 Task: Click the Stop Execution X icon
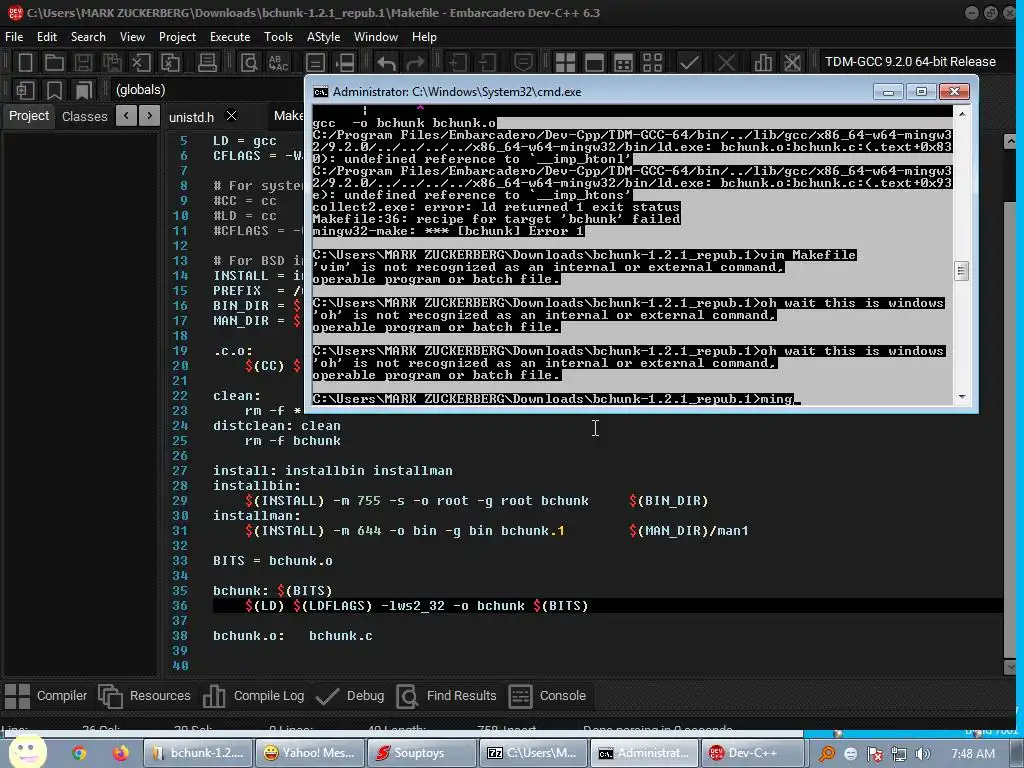point(726,63)
